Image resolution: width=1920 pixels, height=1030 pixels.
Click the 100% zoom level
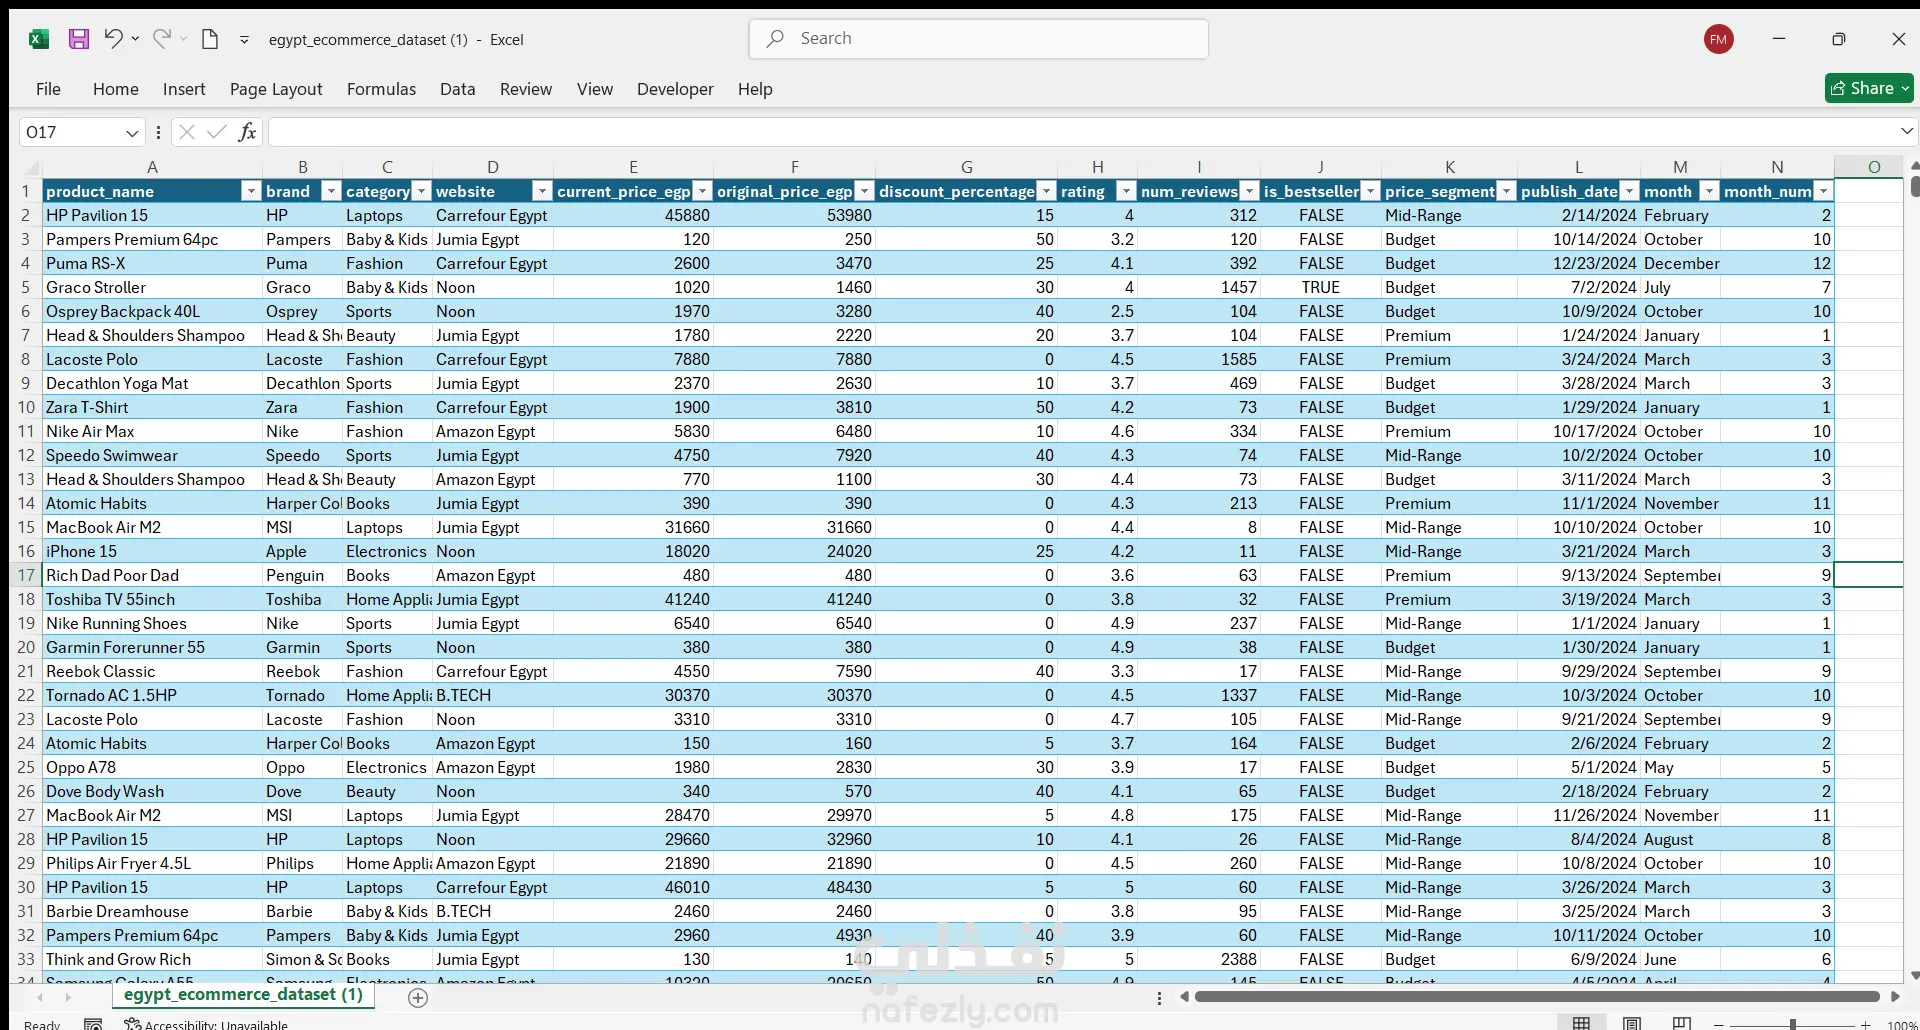click(x=1901, y=1025)
